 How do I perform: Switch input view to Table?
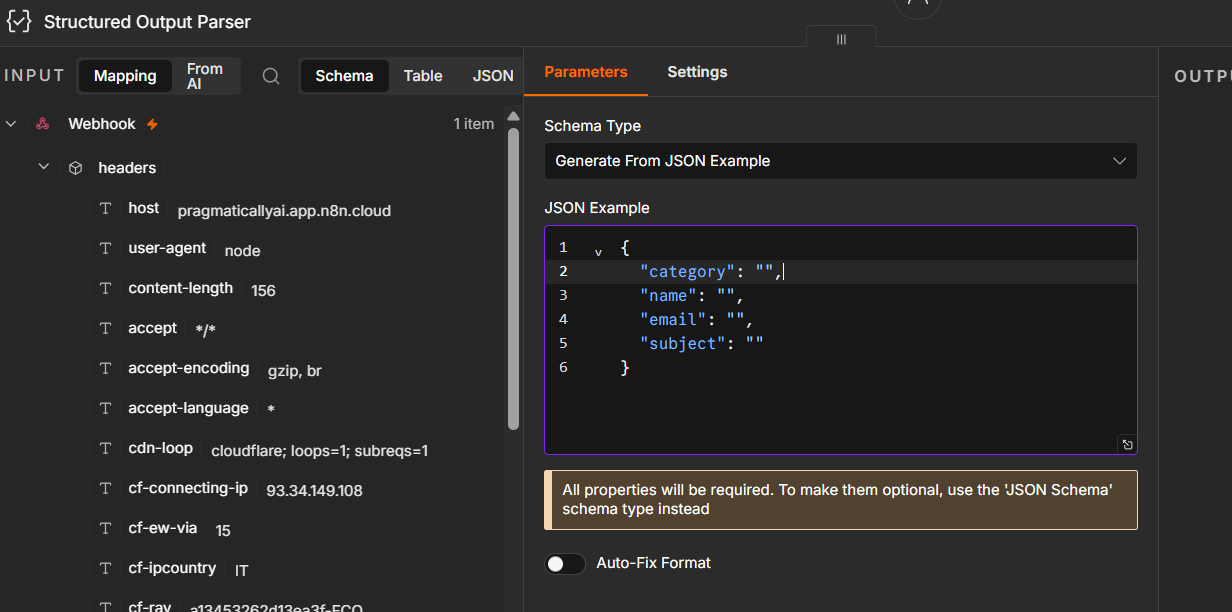[423, 76]
